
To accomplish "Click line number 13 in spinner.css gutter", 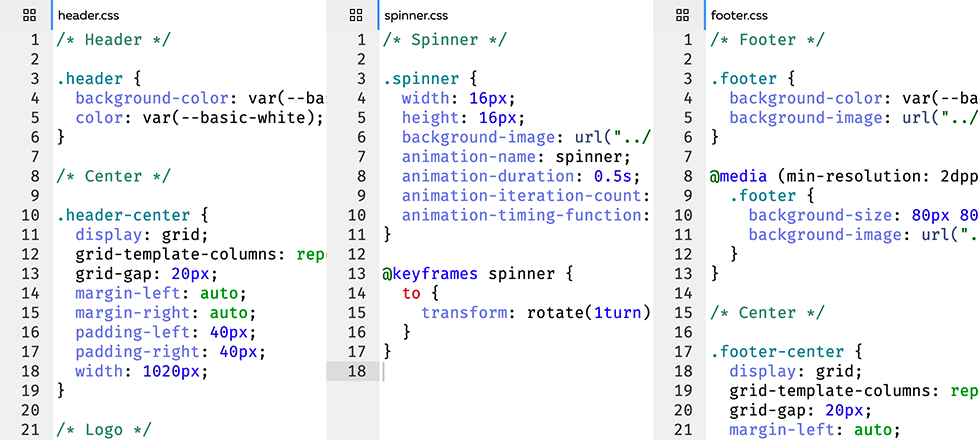I will pos(357,273).
